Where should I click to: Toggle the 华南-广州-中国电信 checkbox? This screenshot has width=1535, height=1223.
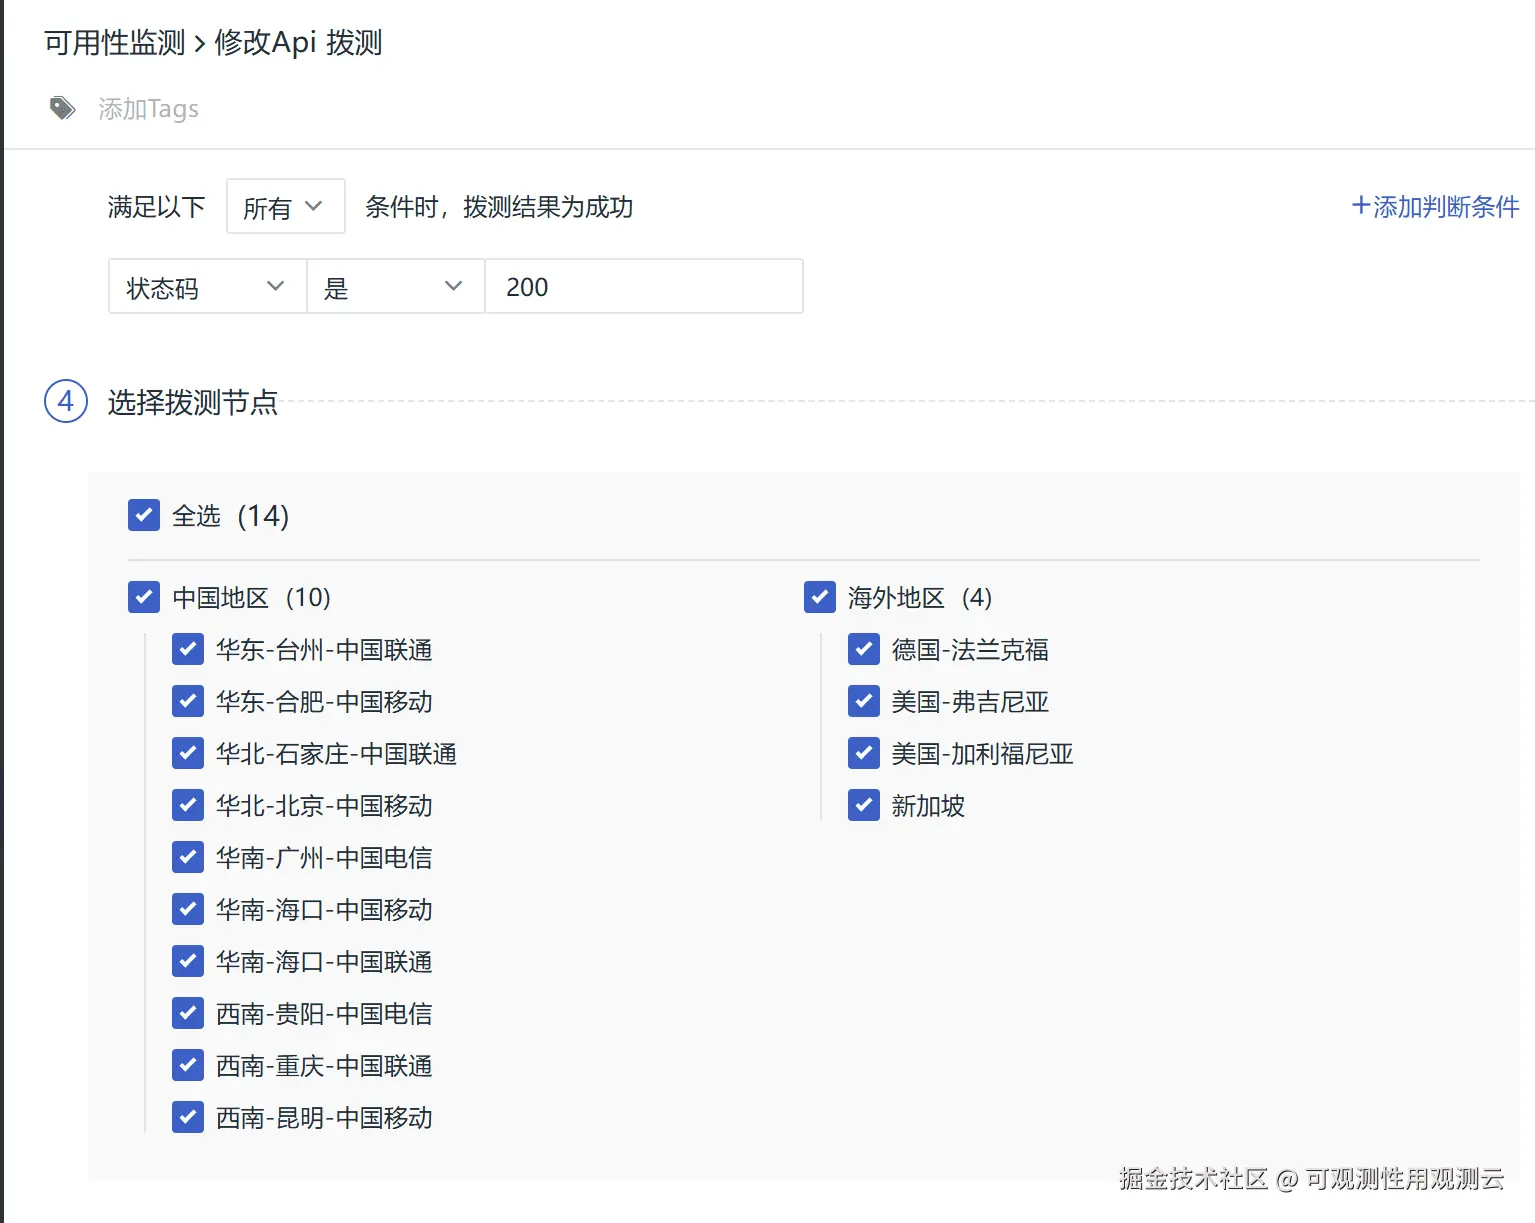[x=188, y=857]
